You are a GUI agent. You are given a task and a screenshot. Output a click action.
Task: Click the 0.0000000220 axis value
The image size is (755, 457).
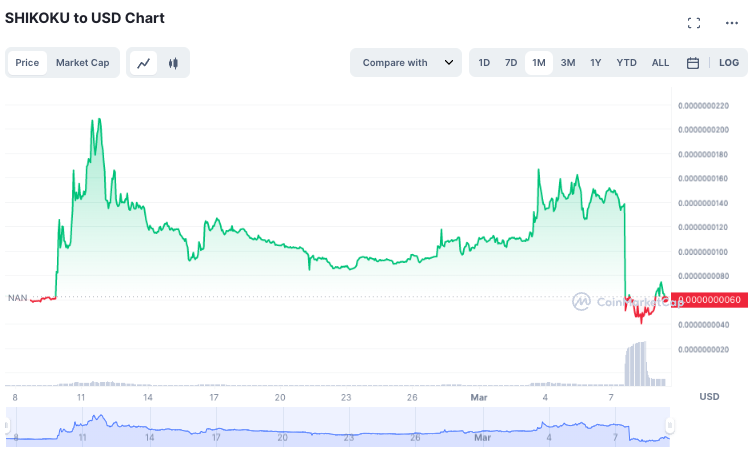[x=703, y=105]
